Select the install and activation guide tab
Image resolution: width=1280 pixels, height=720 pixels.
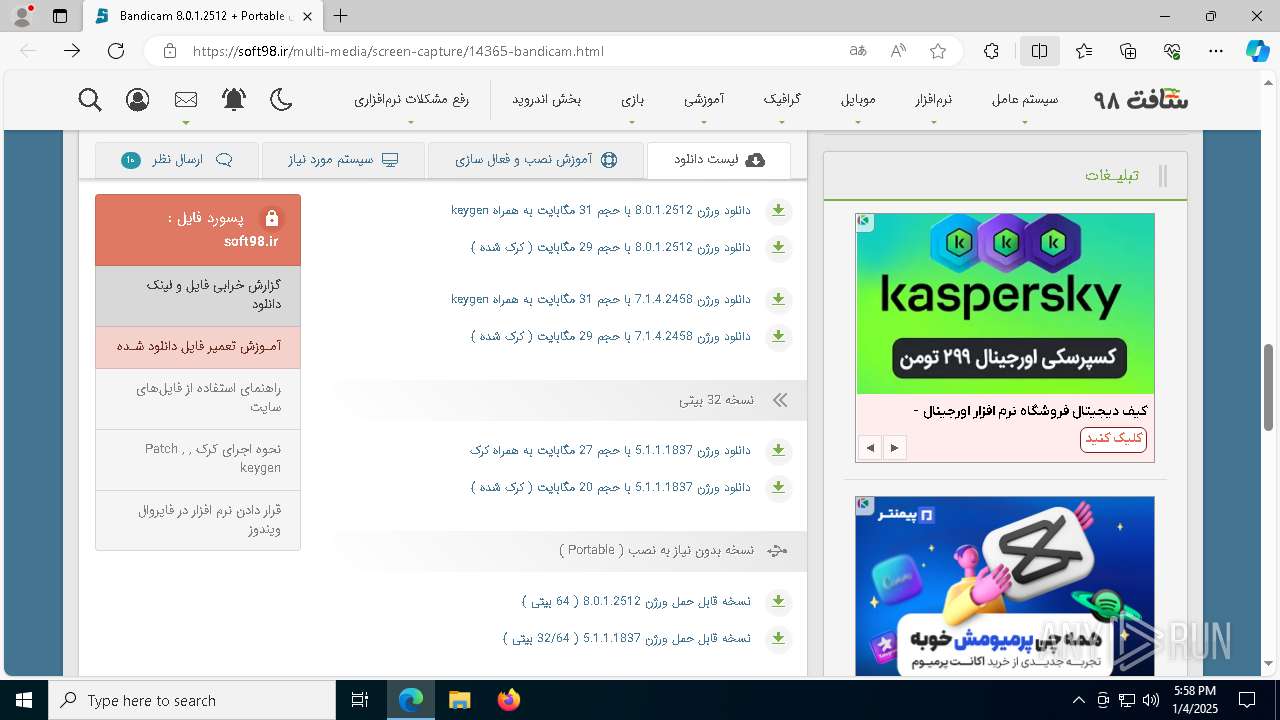(x=536, y=160)
